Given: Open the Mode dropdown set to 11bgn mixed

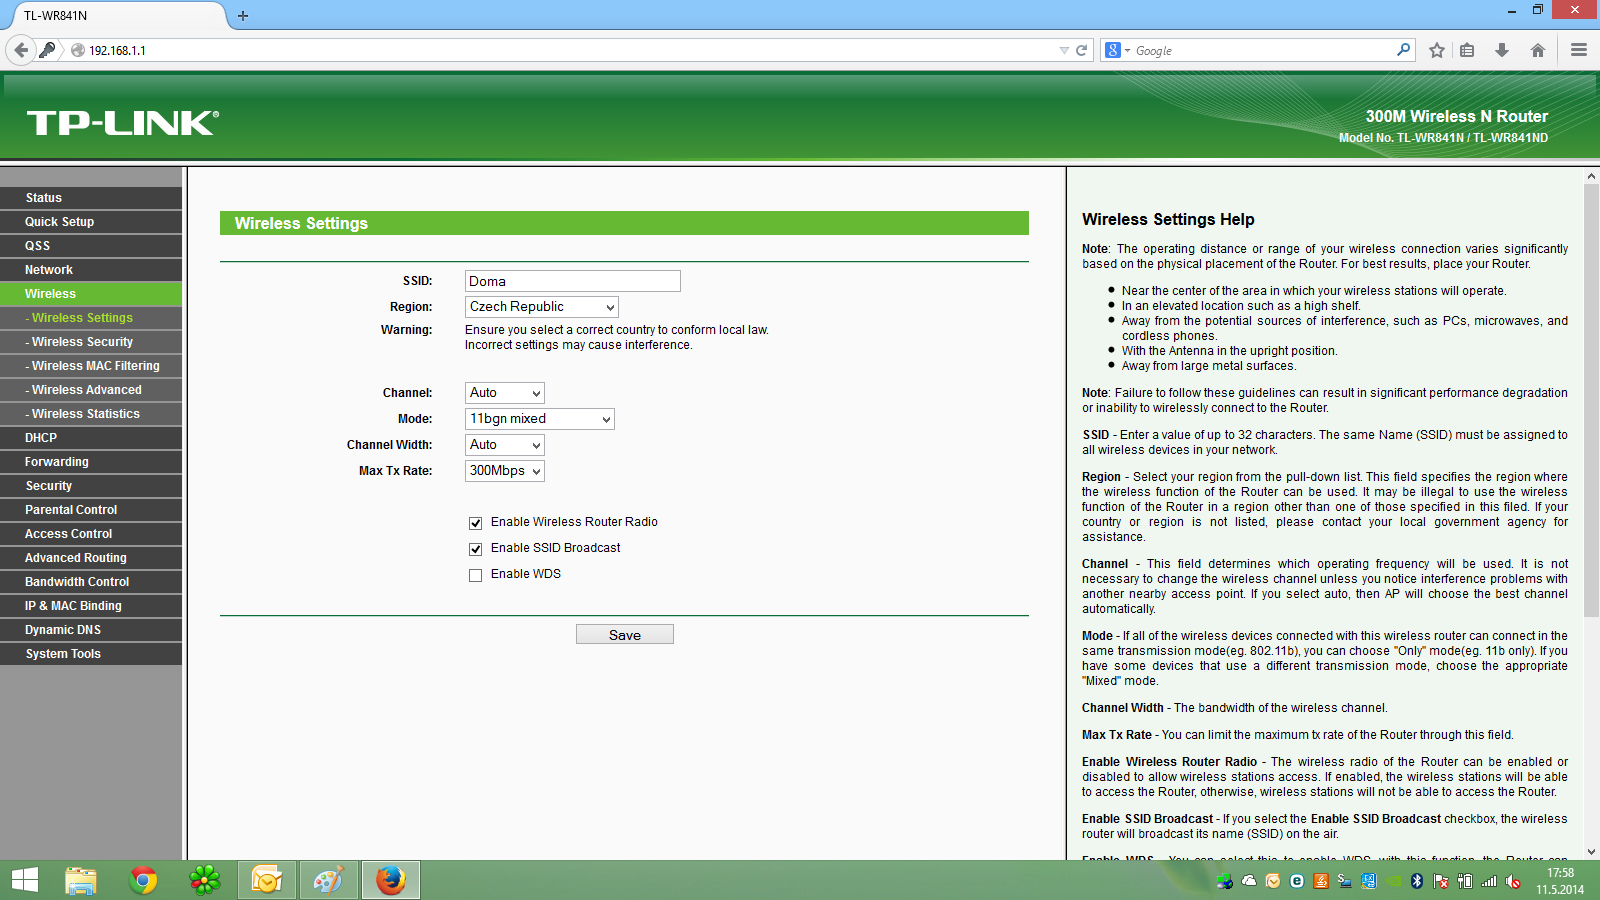Looking at the screenshot, I should coord(539,419).
